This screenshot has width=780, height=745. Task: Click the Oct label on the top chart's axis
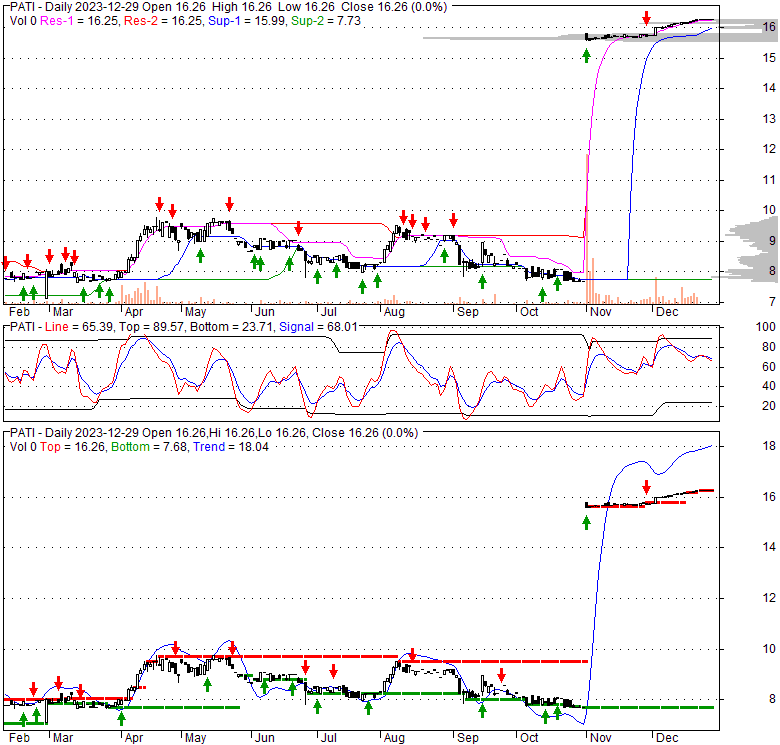(529, 312)
